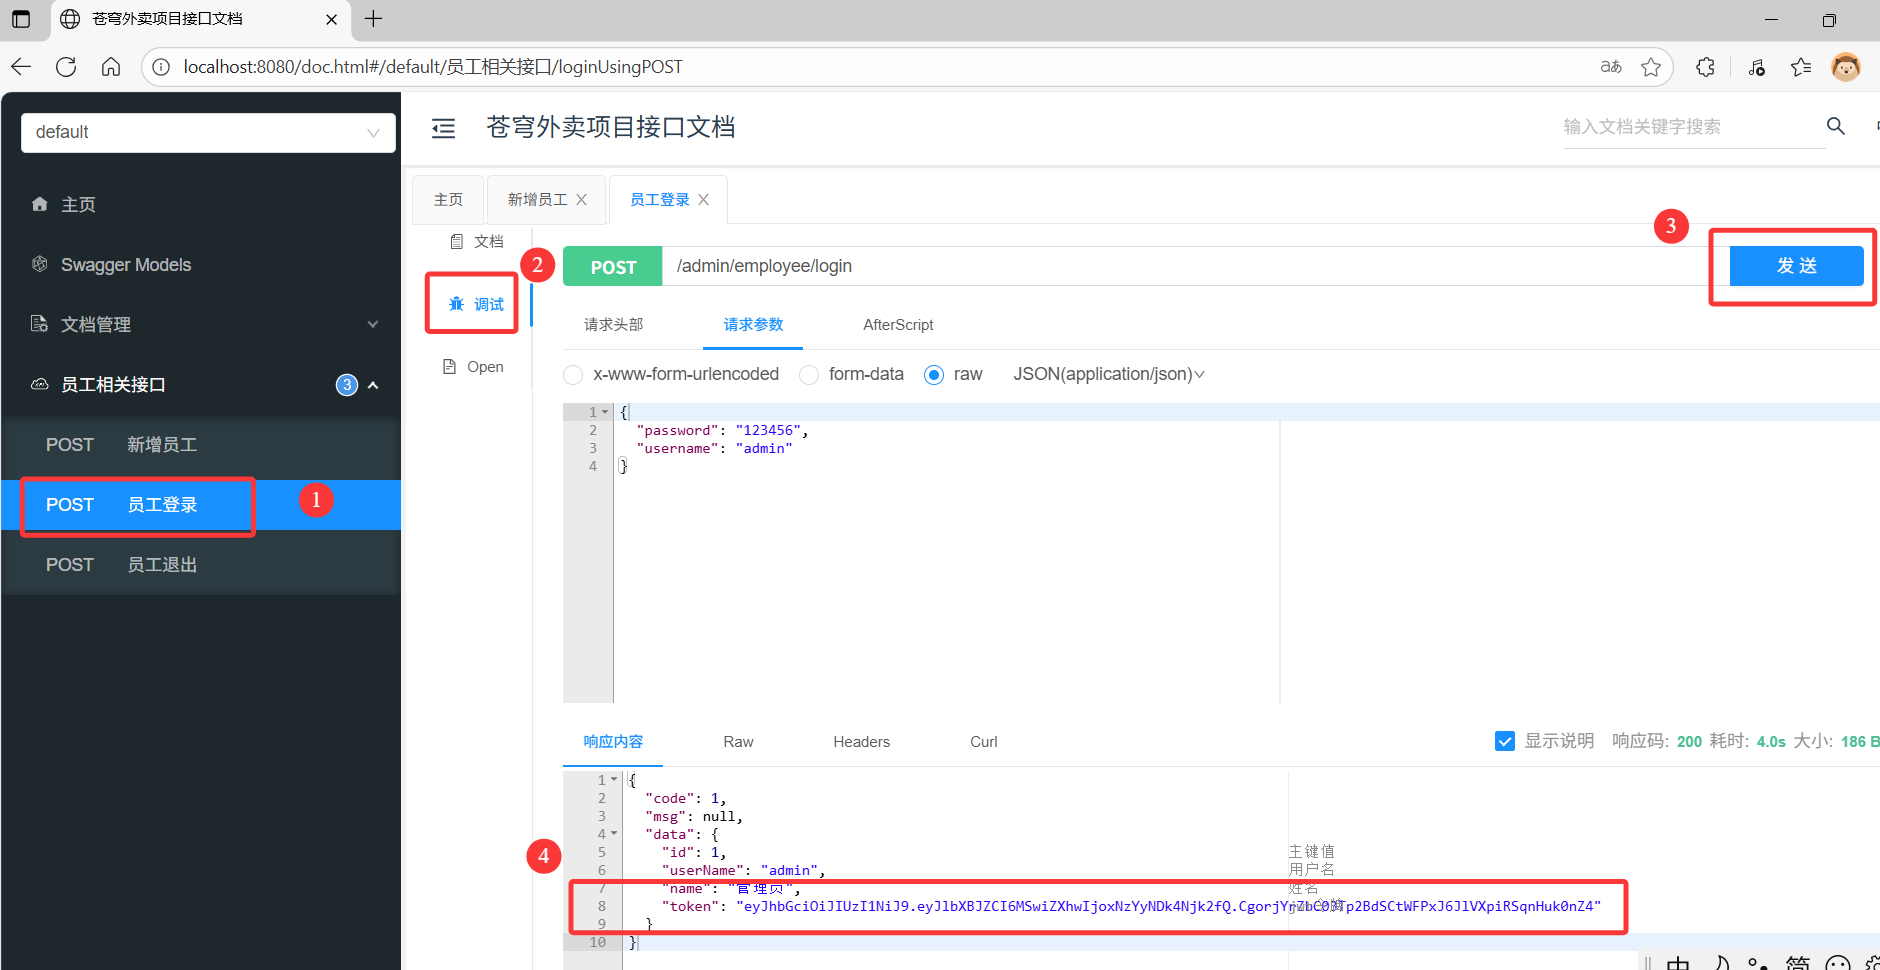This screenshot has width=1880, height=970.
Task: Reload the page with refresh icon
Action: coord(66,67)
